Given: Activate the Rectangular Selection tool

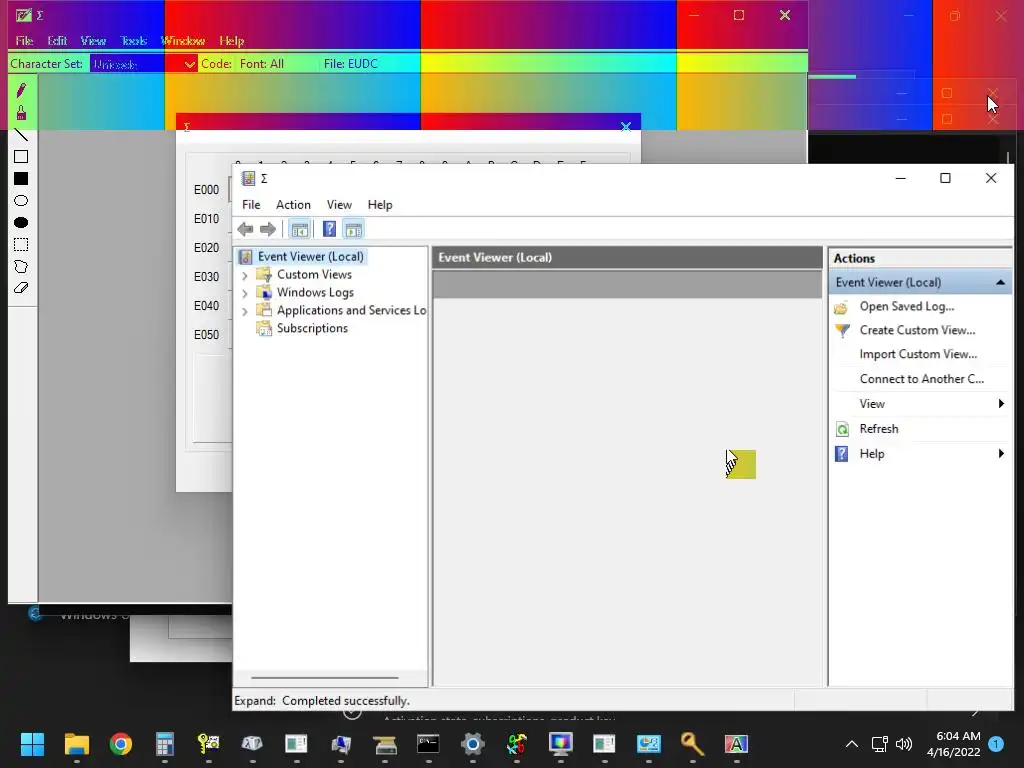Looking at the screenshot, I should click(21, 245).
